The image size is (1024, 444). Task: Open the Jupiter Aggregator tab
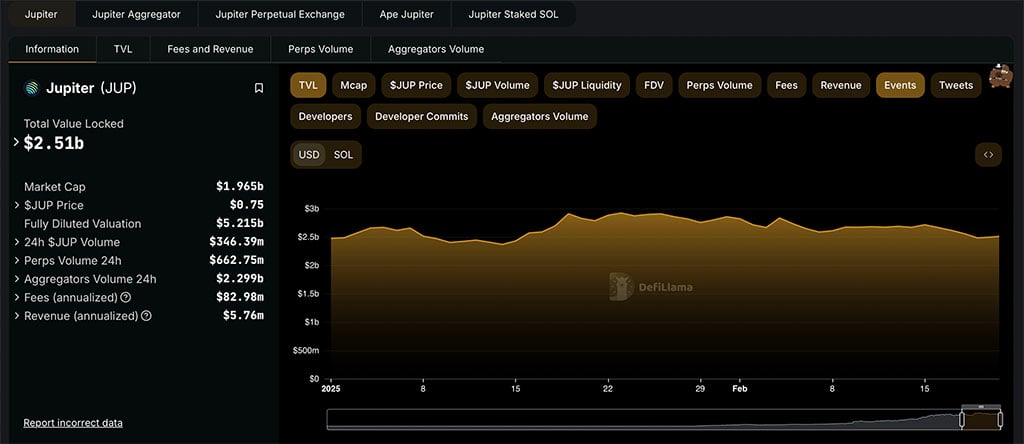[x=136, y=14]
